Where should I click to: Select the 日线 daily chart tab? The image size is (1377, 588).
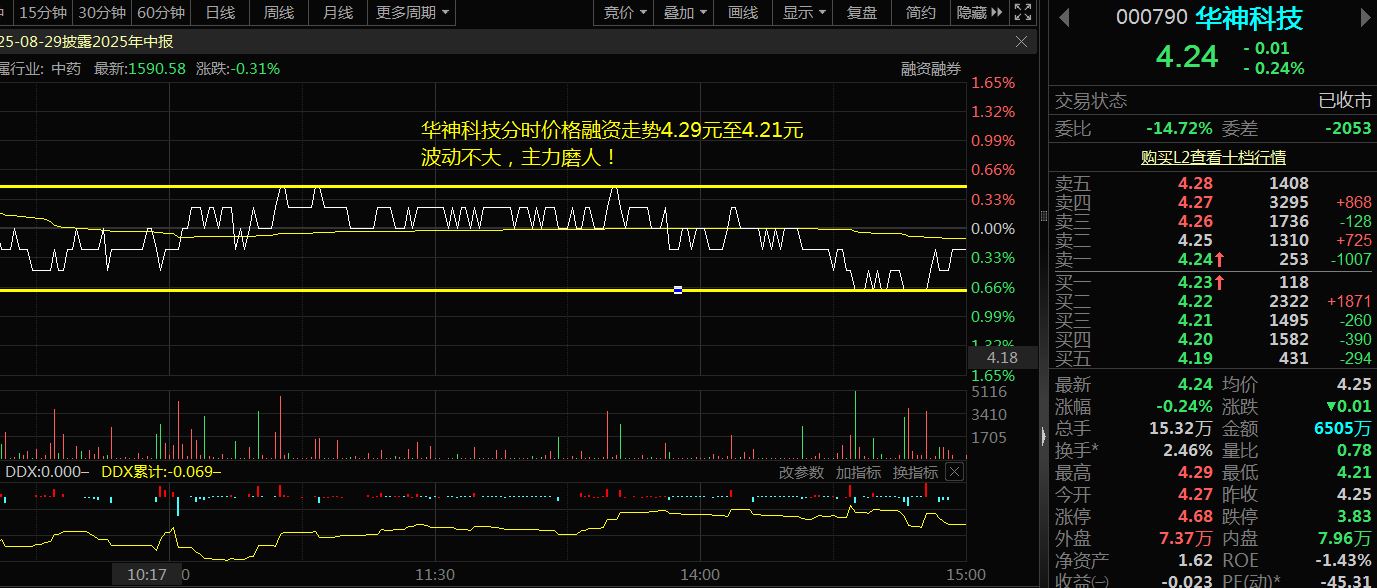220,12
